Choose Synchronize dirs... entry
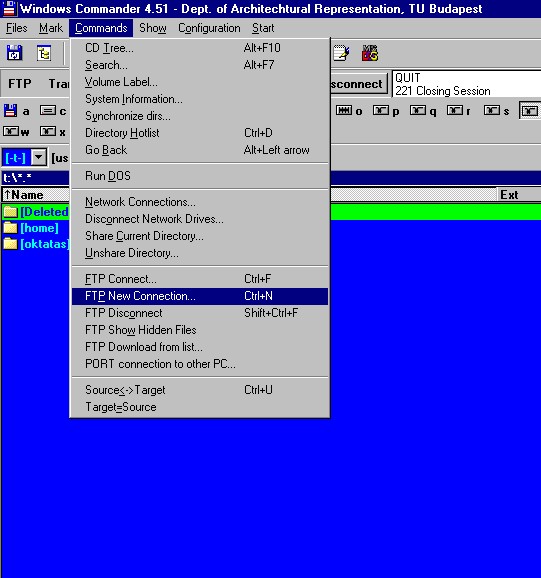Image resolution: width=541 pixels, height=578 pixels. (200, 116)
